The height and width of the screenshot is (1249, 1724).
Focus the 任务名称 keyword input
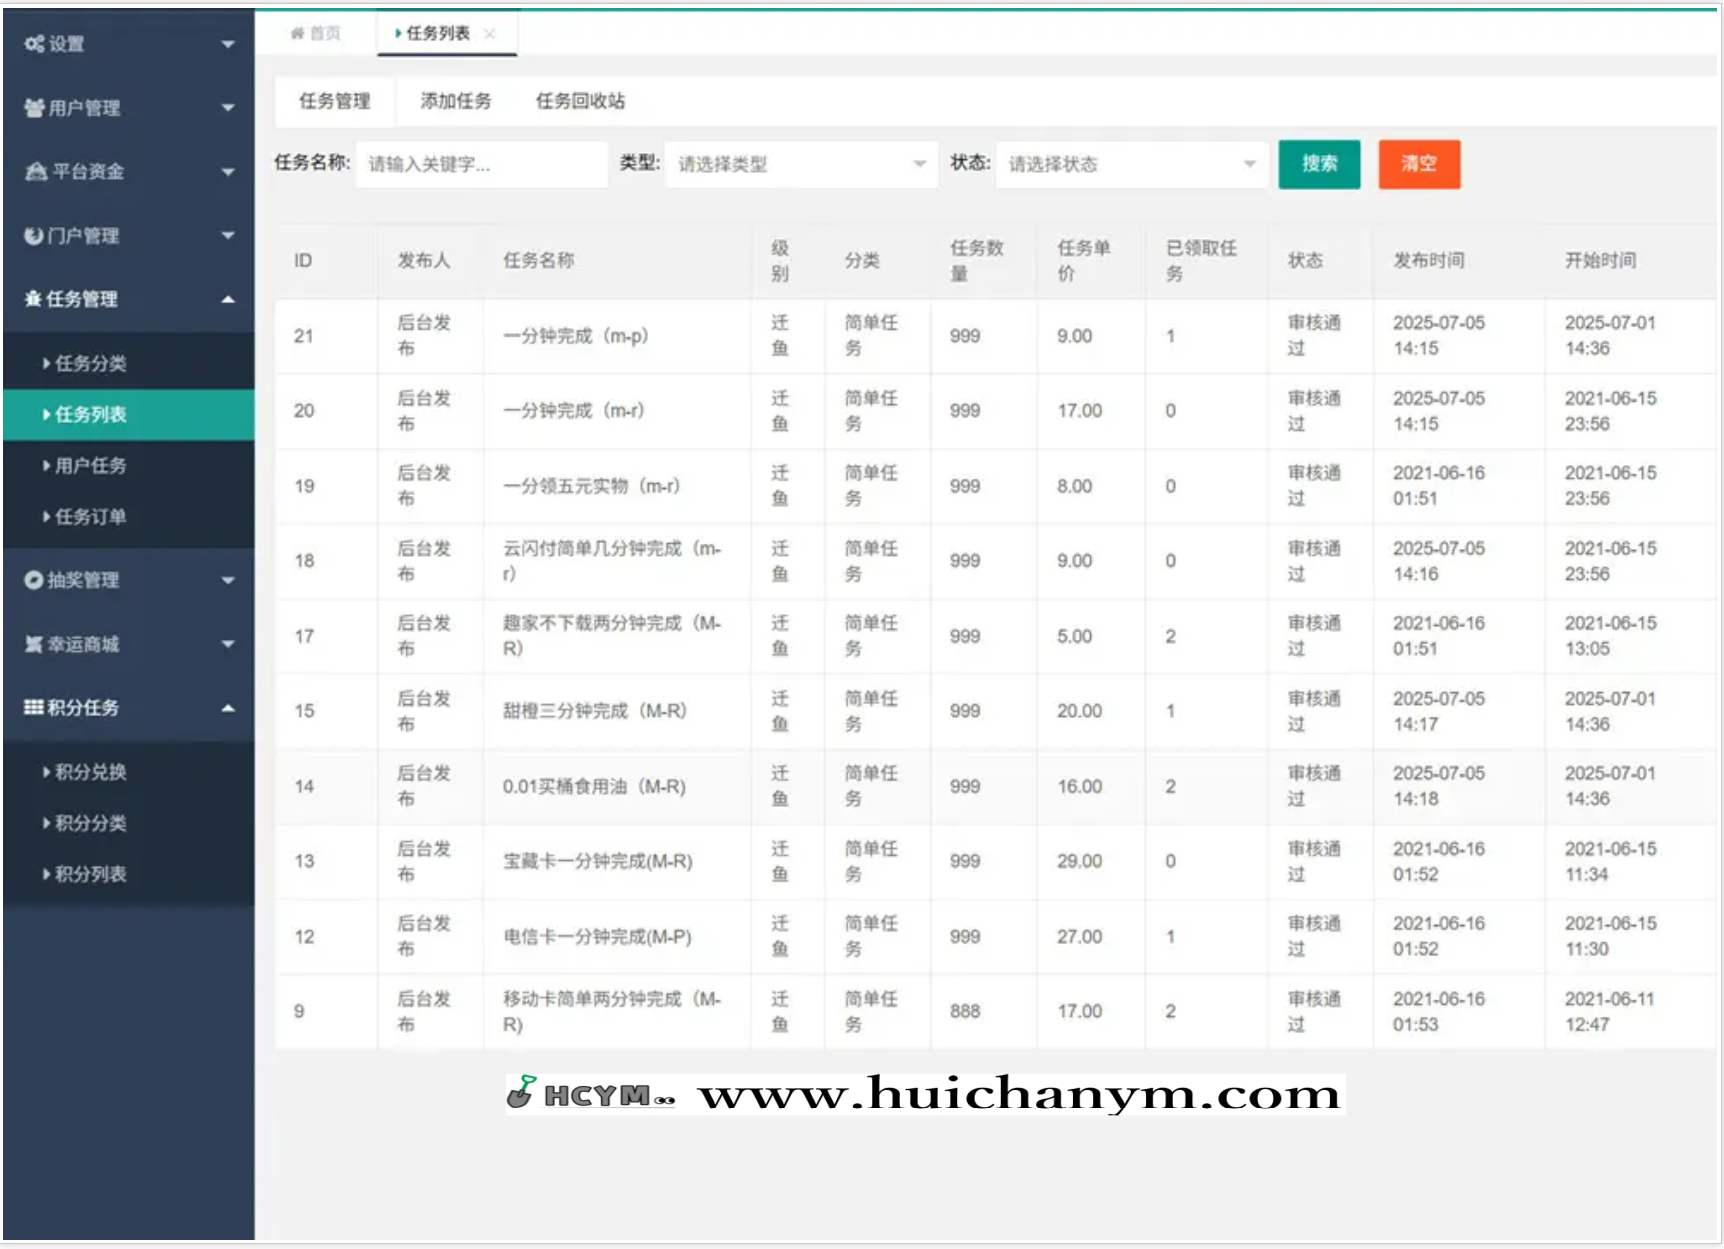point(481,164)
